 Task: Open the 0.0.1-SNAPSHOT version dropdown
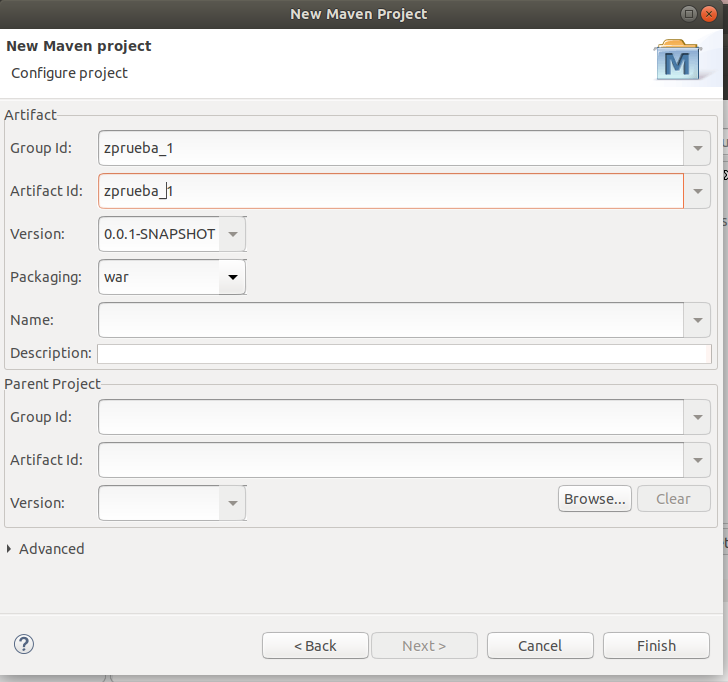[233, 234]
